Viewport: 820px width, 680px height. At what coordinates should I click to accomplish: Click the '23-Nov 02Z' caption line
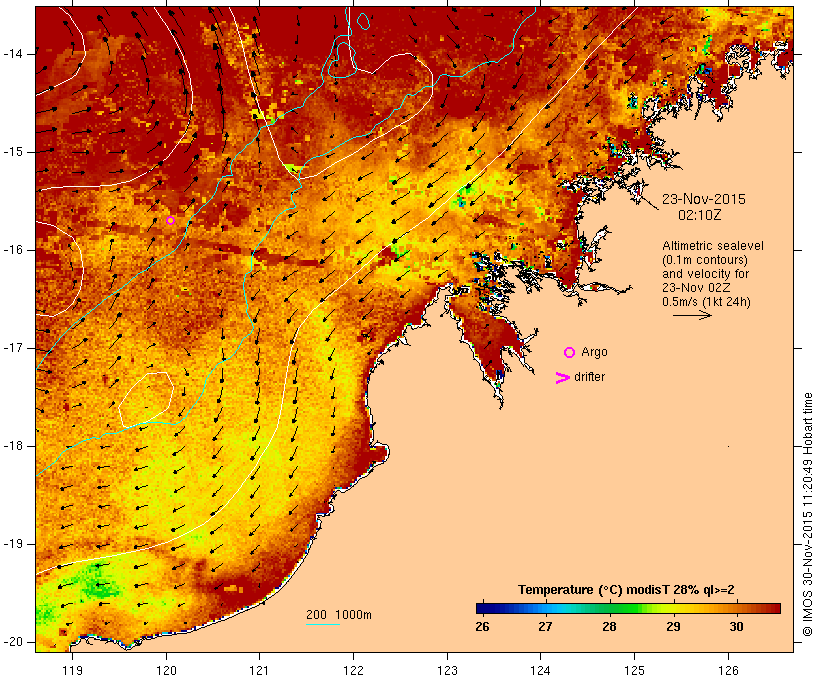coord(696,288)
